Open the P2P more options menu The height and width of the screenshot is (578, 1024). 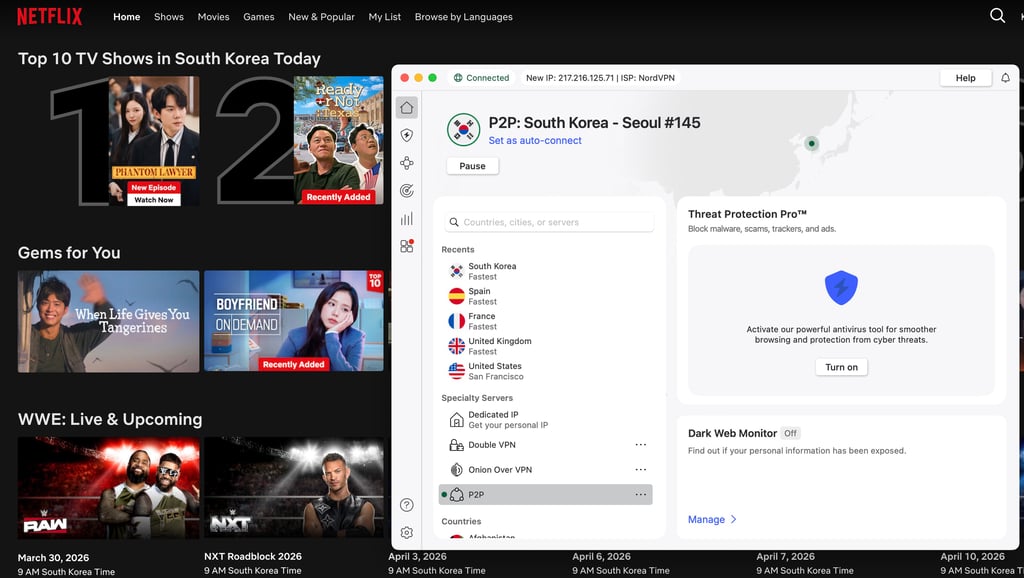coord(641,494)
